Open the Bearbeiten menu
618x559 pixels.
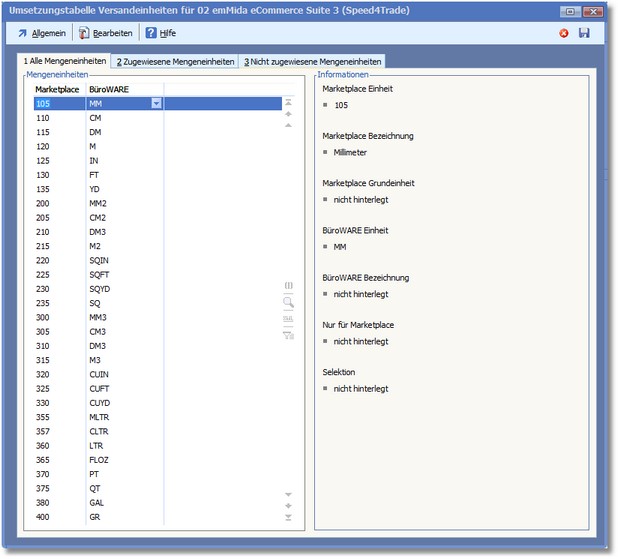pos(105,33)
